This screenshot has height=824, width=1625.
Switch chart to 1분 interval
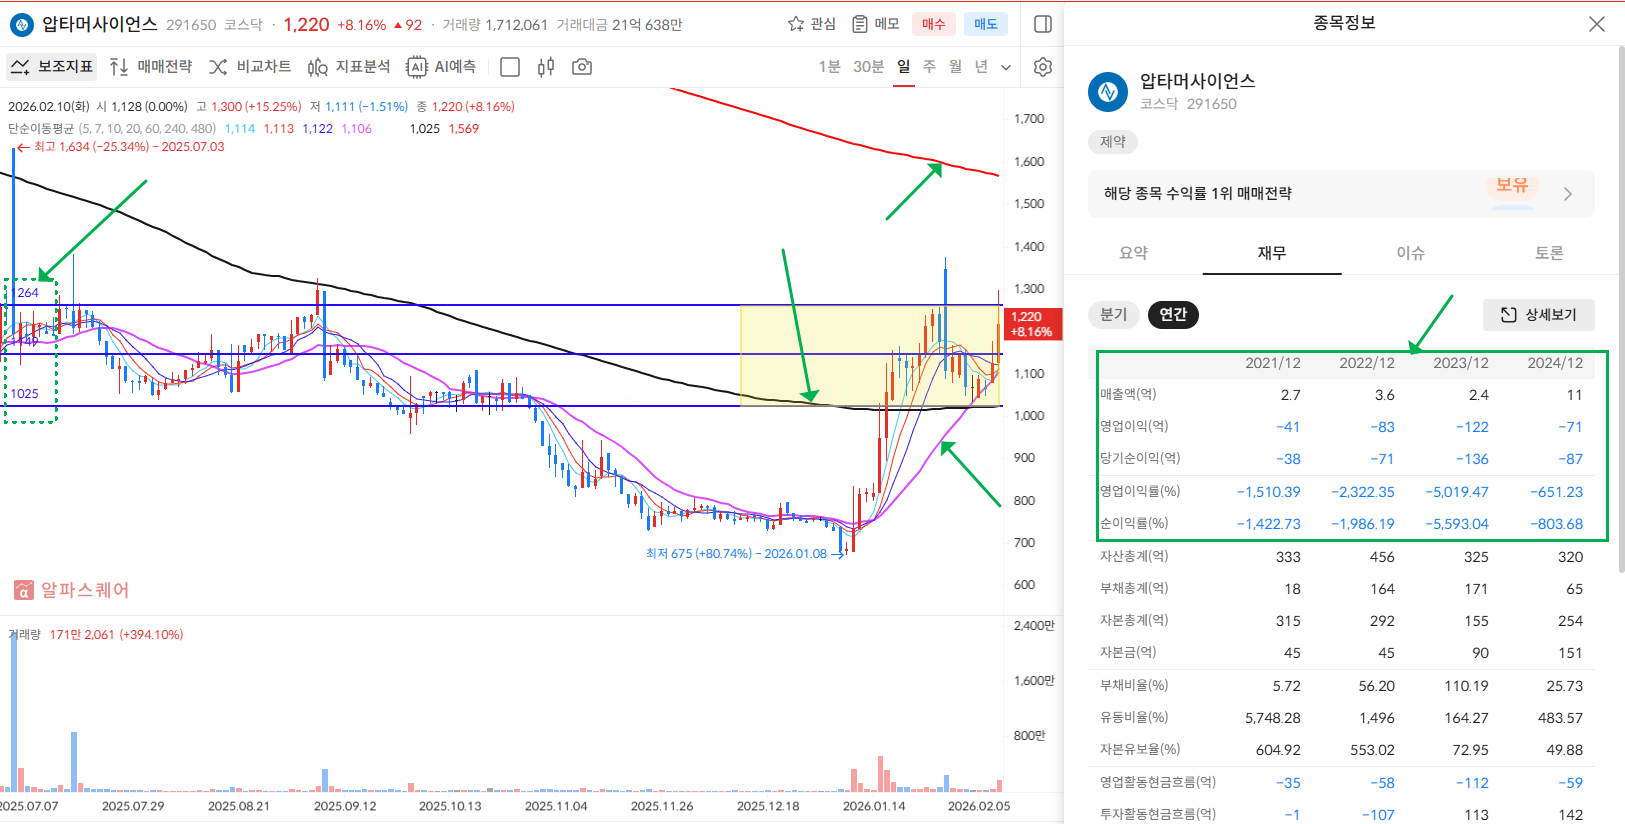tap(829, 66)
